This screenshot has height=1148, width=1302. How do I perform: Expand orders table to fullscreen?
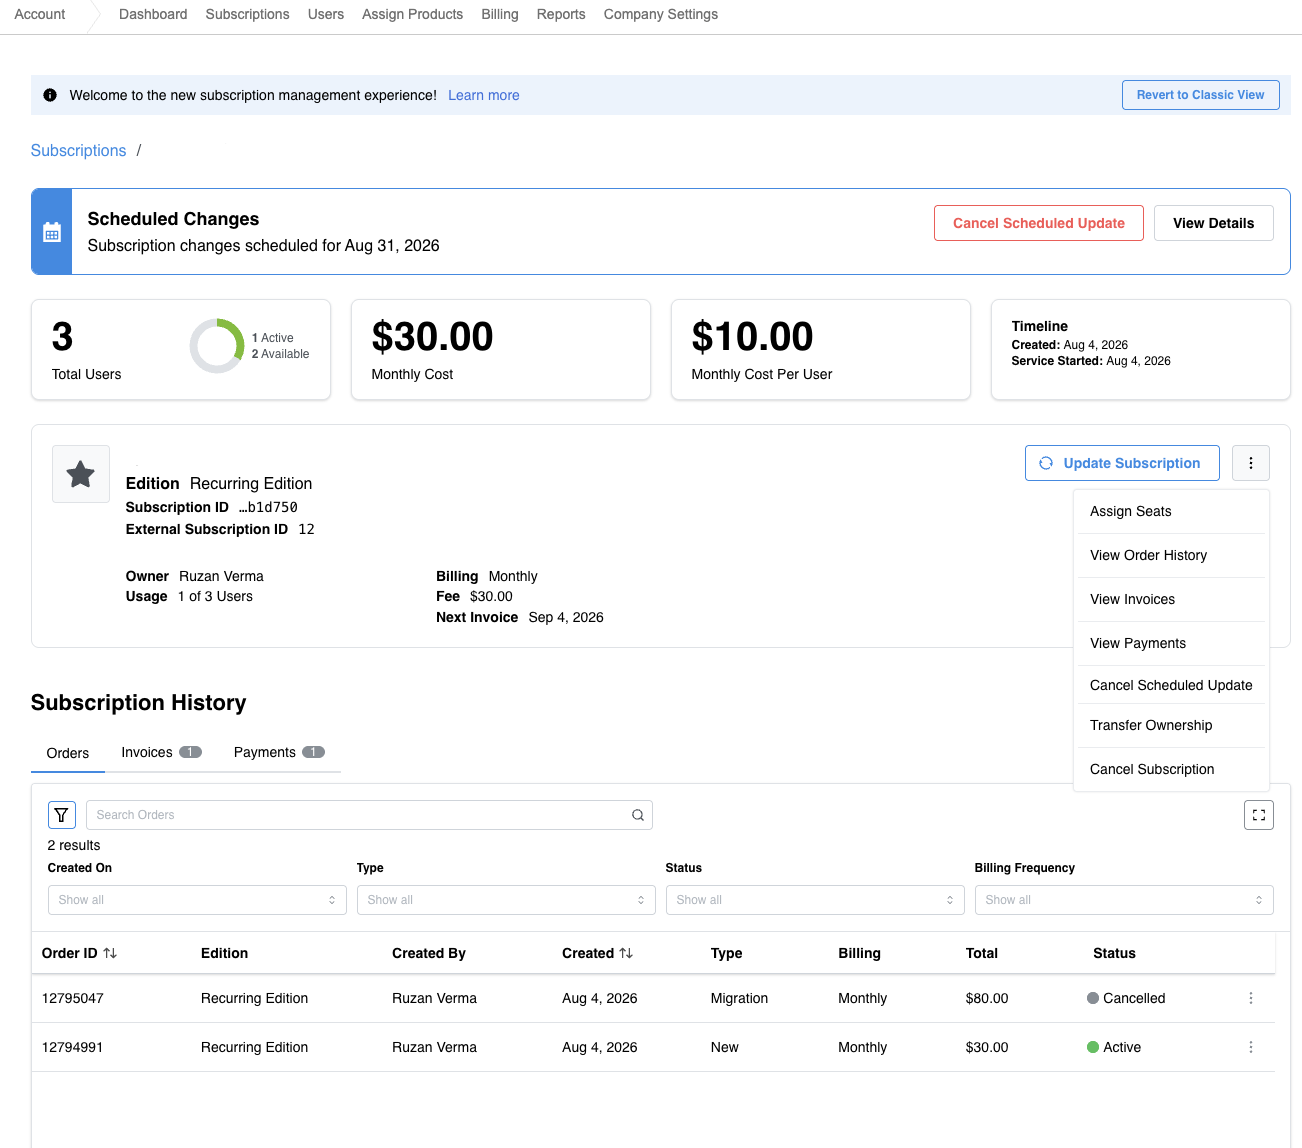click(x=1259, y=815)
